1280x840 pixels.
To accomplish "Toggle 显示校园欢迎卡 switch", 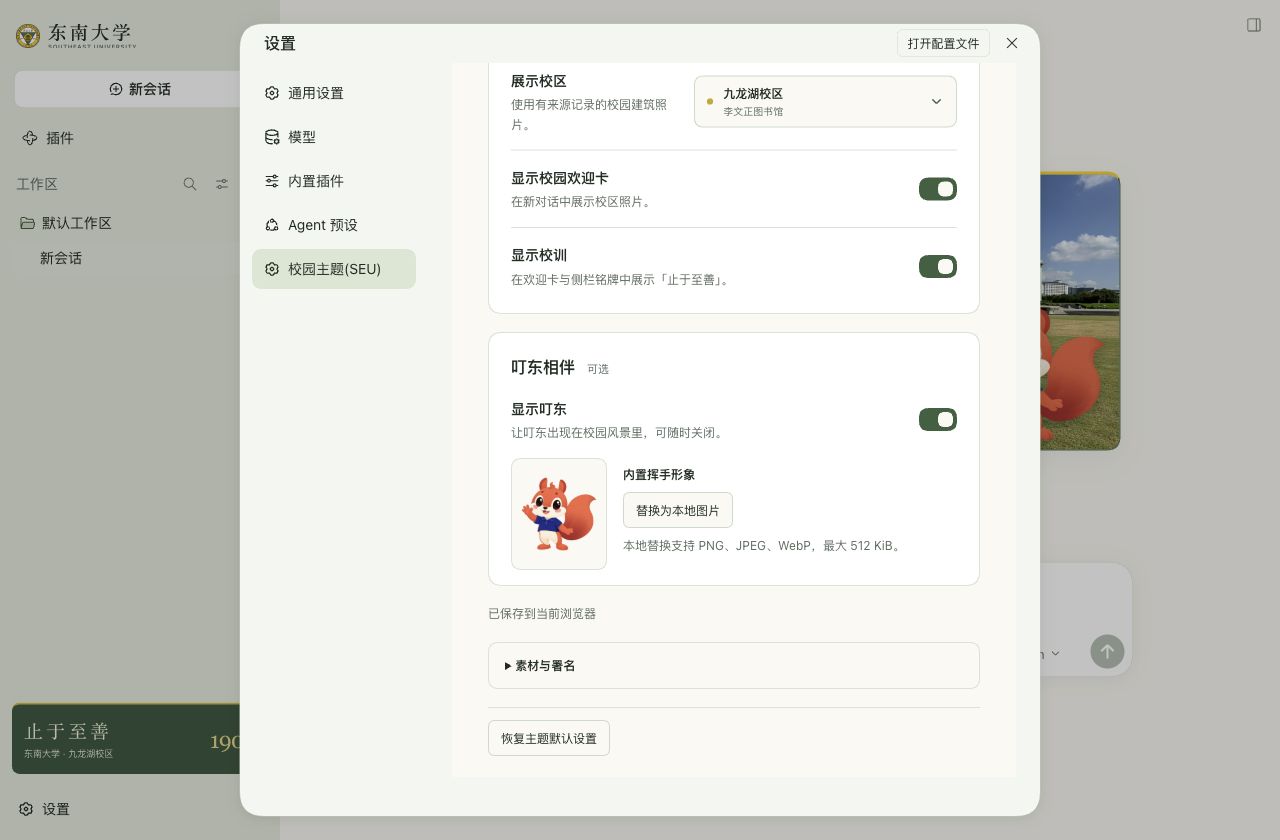I will 938,189.
